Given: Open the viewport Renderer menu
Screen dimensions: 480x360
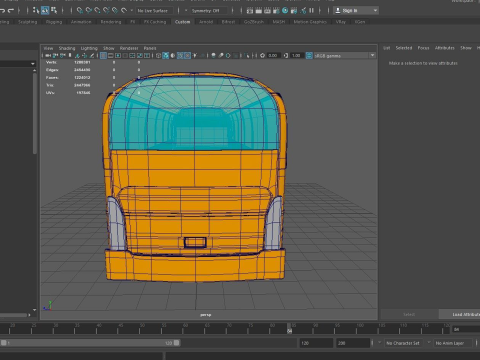Looking at the screenshot, I should (129, 48).
